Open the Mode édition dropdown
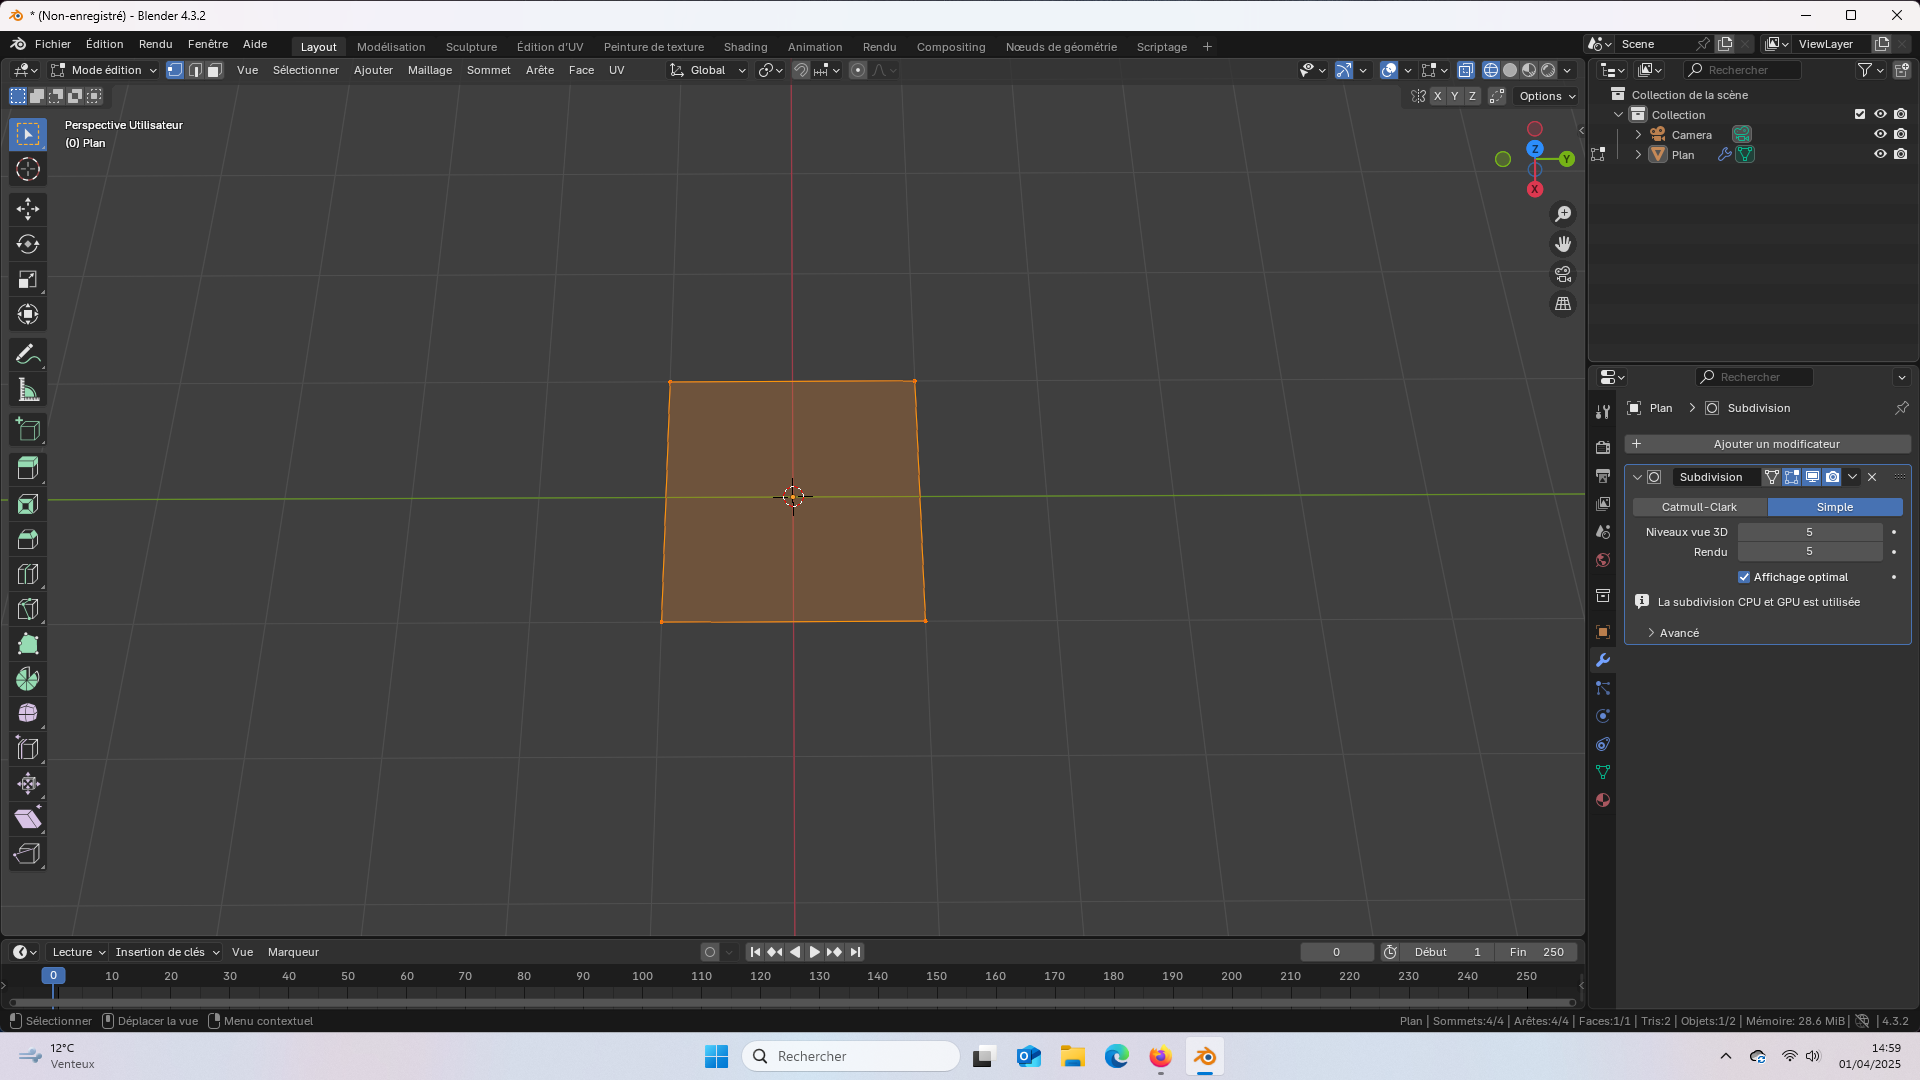Image resolution: width=1920 pixels, height=1080 pixels. 104,70
